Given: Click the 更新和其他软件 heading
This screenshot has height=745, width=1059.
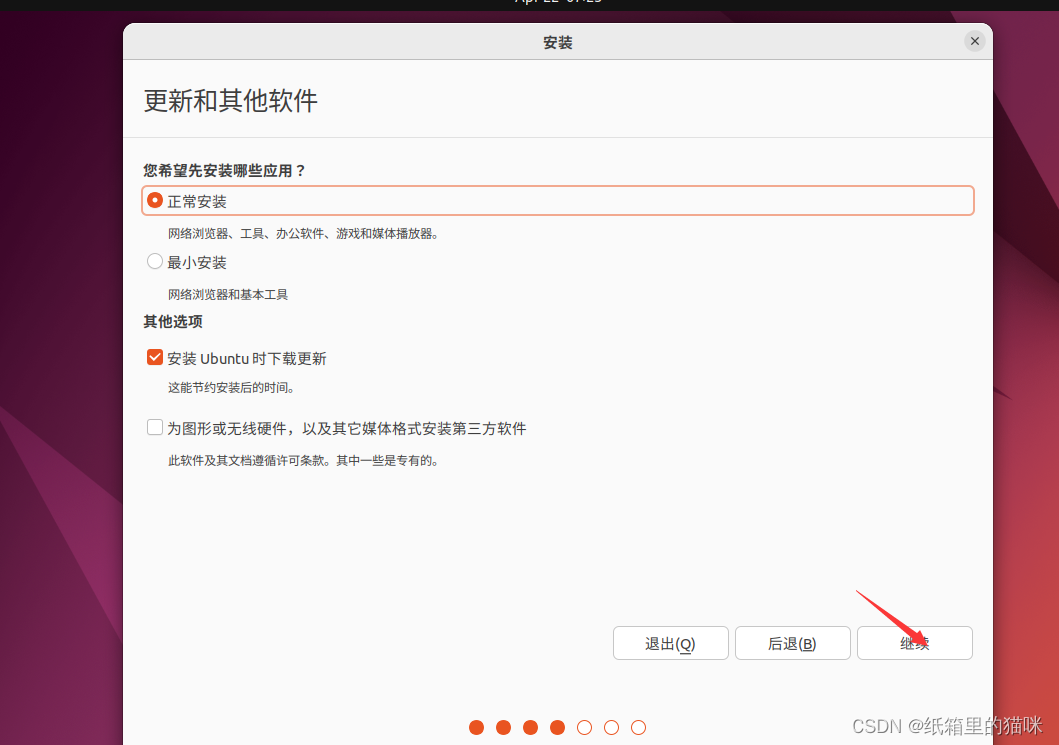Looking at the screenshot, I should pyautogui.click(x=230, y=101).
